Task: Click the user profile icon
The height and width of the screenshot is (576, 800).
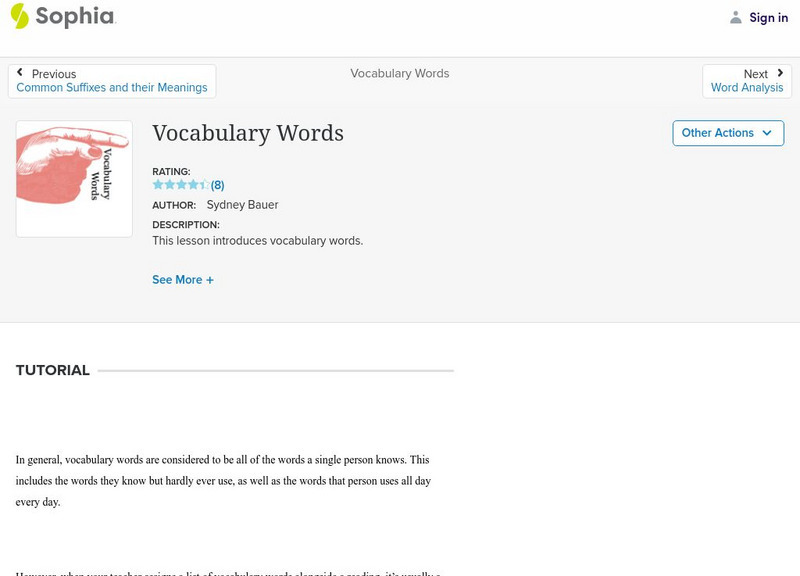Action: [736, 17]
